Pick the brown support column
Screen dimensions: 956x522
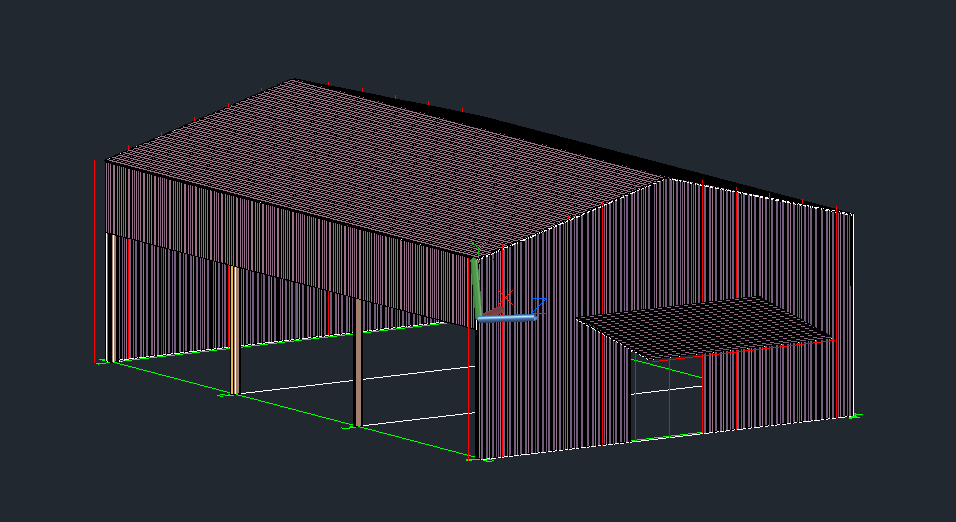click(358, 362)
